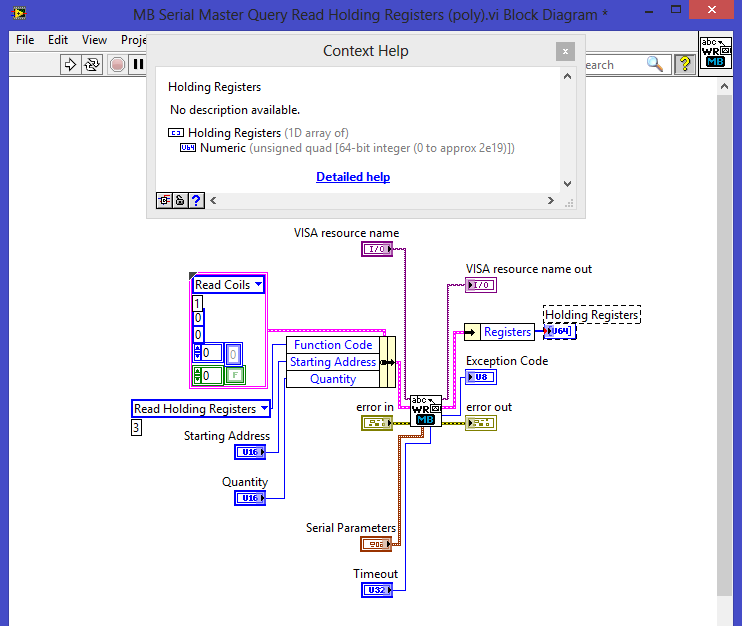Open the Read Holding Registers enum dropdown
The image size is (742, 626).
[x=265, y=408]
